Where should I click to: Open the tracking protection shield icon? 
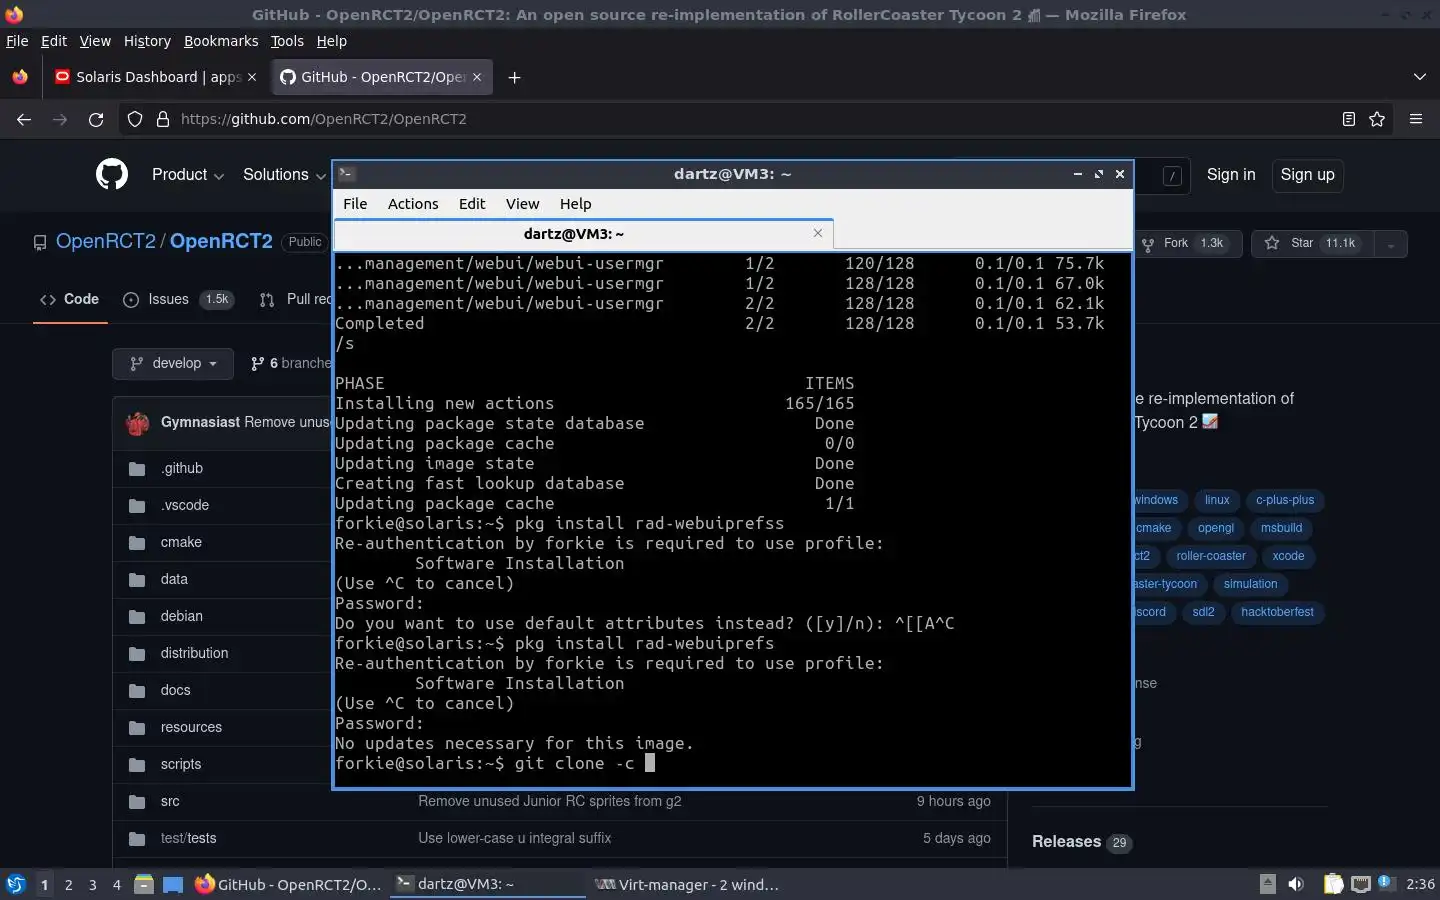(x=135, y=119)
